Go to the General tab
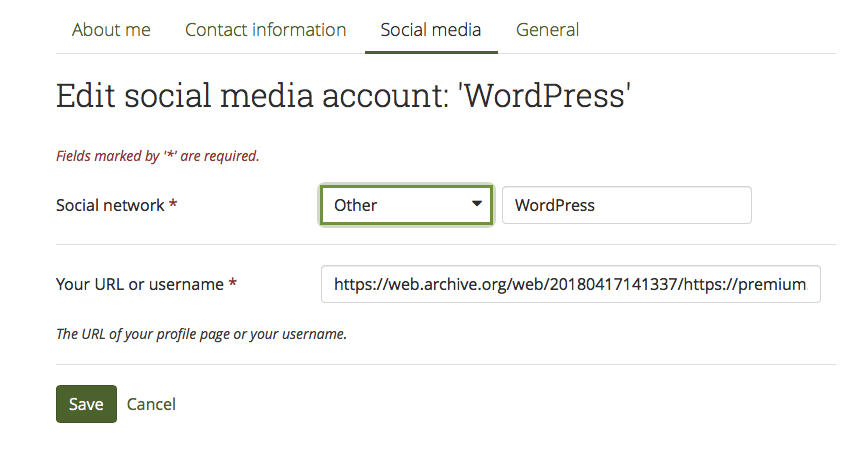Image resolution: width=857 pixels, height=465 pixels. [x=547, y=30]
